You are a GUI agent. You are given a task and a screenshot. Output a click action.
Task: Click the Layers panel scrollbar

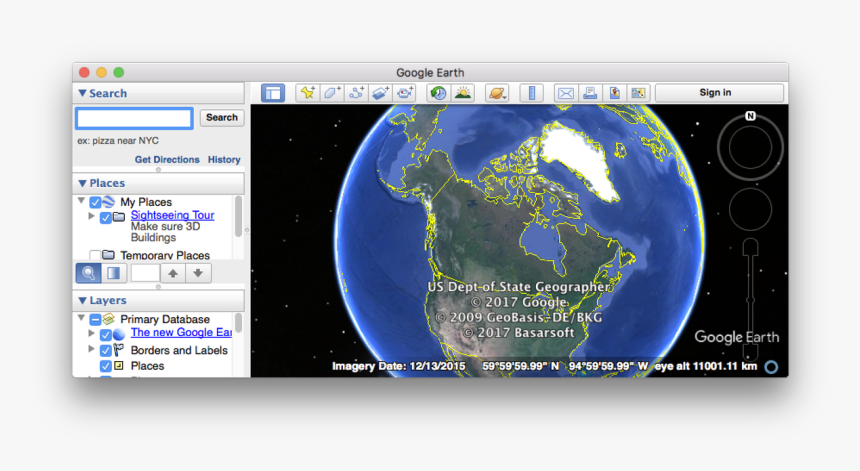239,323
